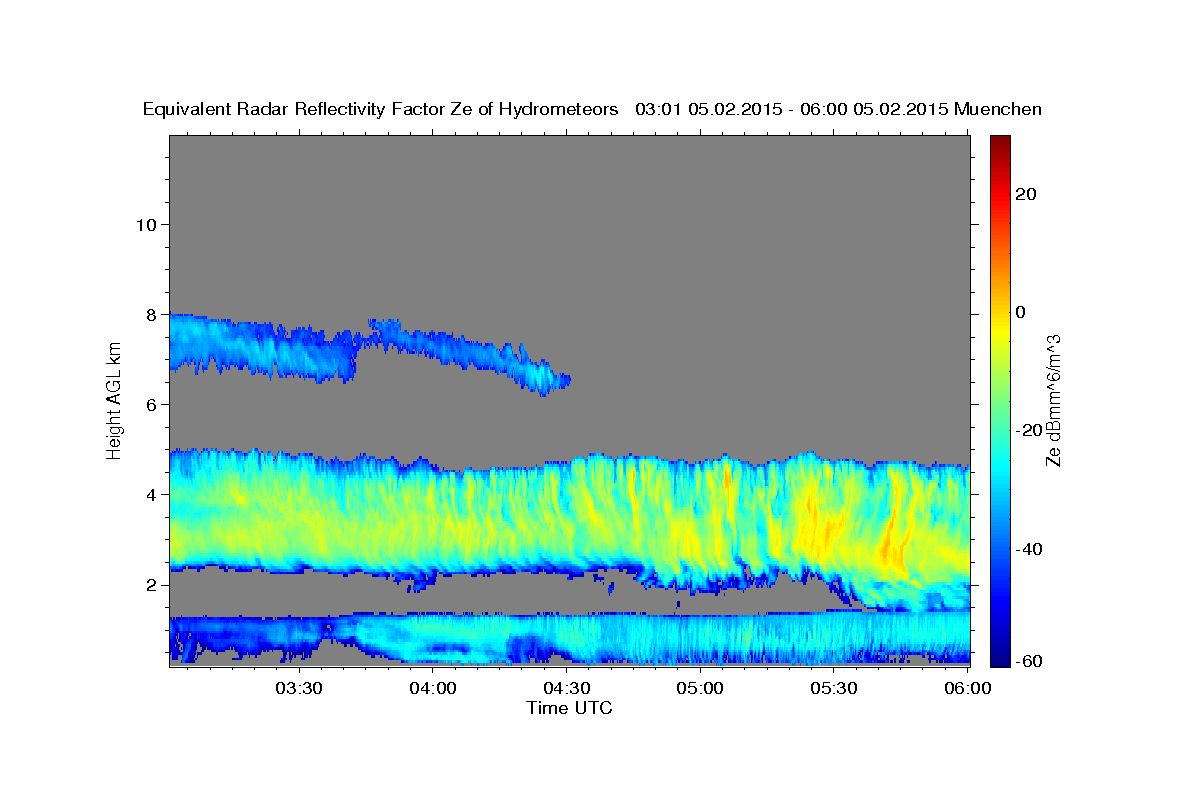The height and width of the screenshot is (800, 1200).
Task: Click the height tick label 8
Action: [x=150, y=314]
